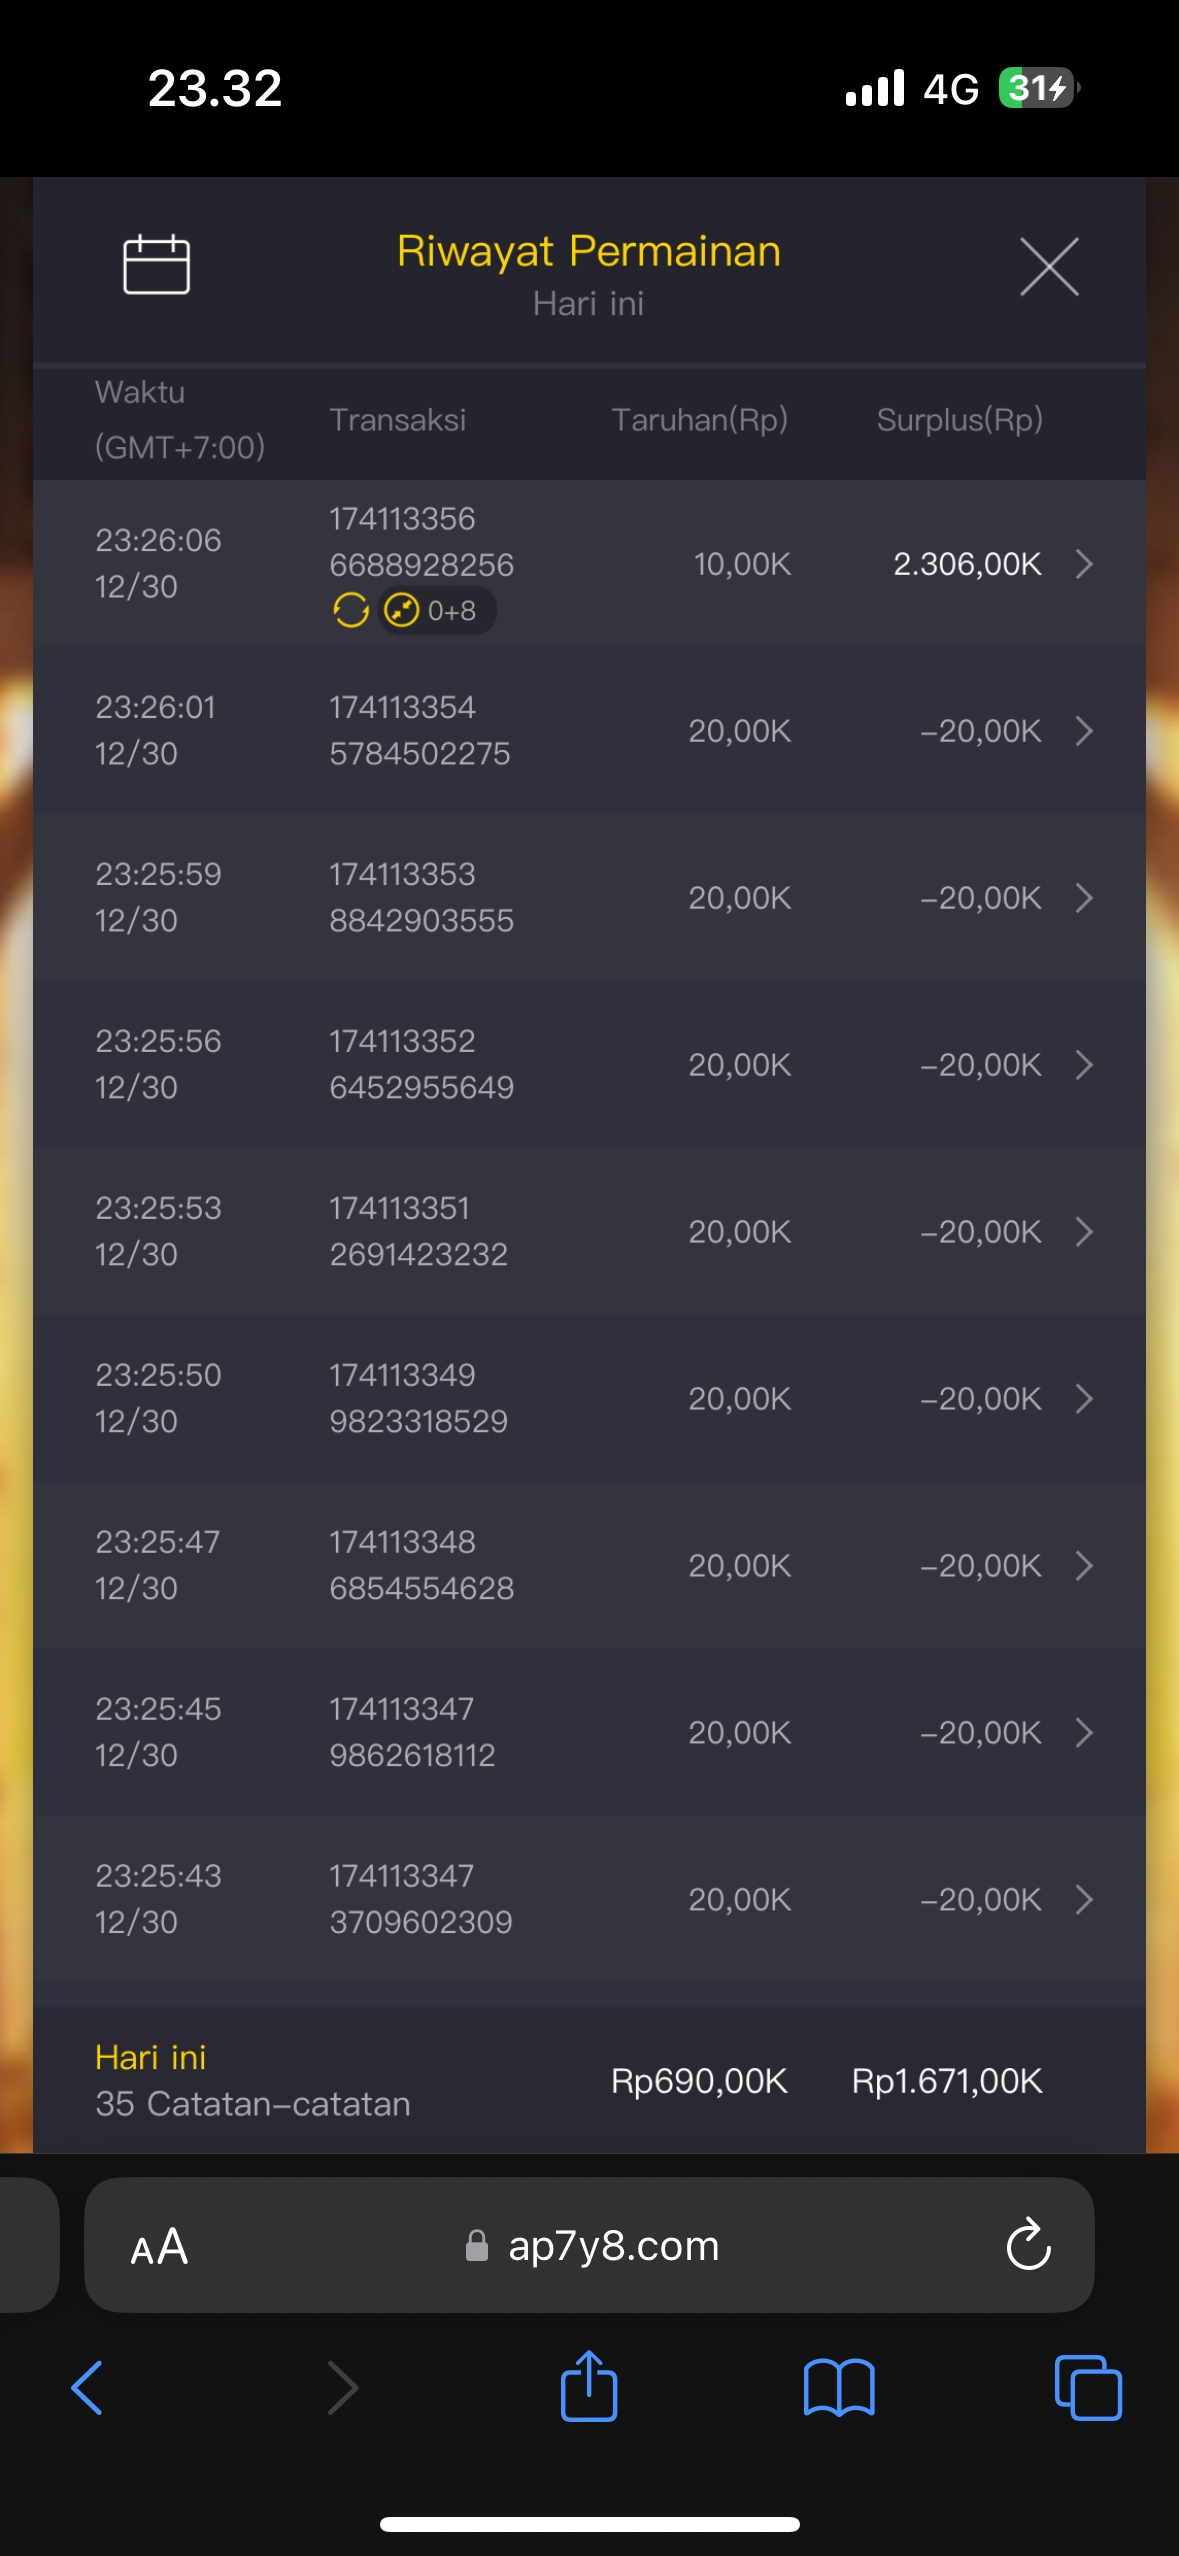Expand the 23:25:59 transaction row chevron
The image size is (1179, 2556).
1084,898
